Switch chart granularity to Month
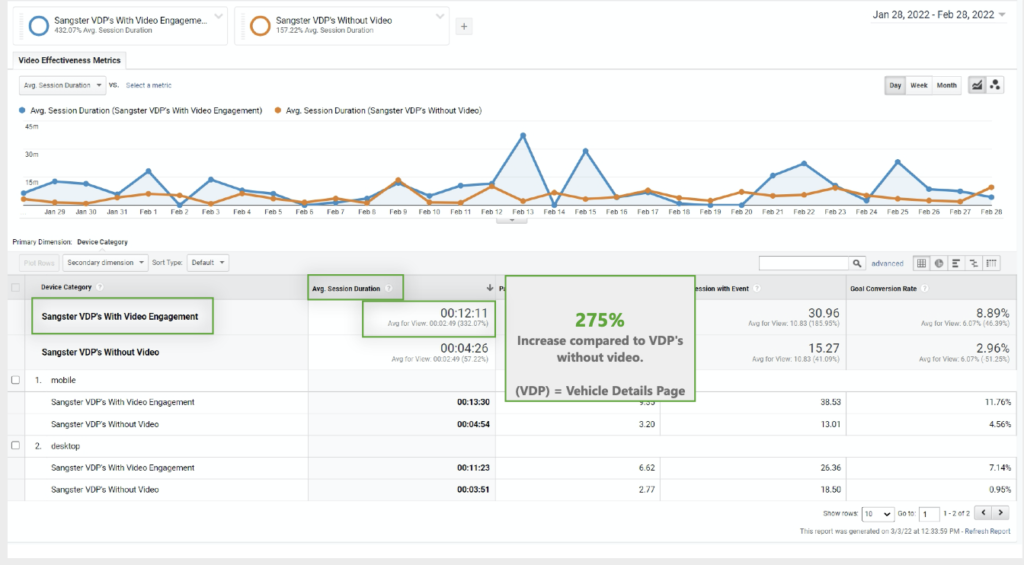Image resolution: width=1024 pixels, height=565 pixels. click(x=946, y=86)
